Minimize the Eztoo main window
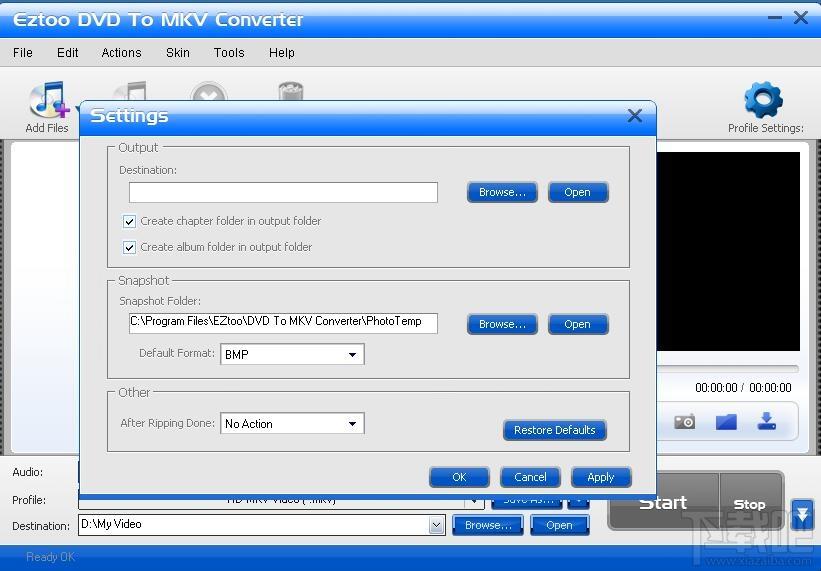 coord(775,18)
